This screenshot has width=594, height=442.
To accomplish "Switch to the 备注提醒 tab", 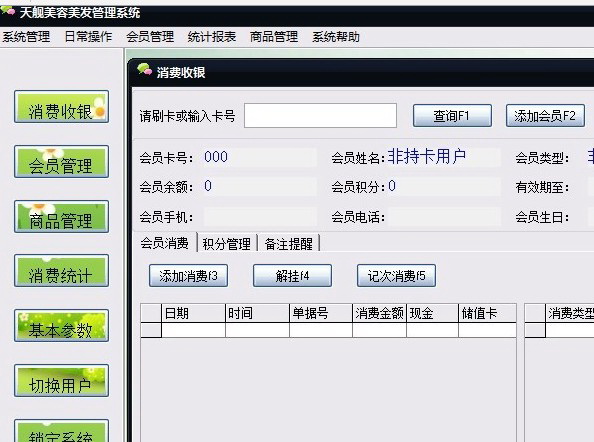I will 289,244.
